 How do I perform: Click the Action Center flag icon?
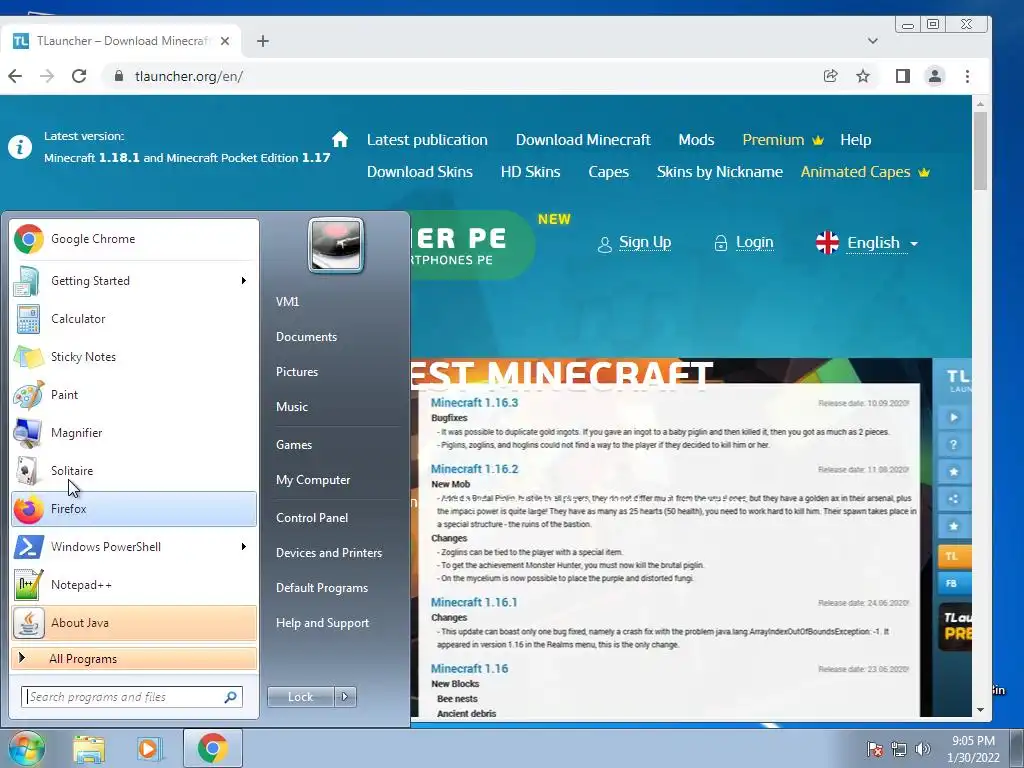click(874, 749)
